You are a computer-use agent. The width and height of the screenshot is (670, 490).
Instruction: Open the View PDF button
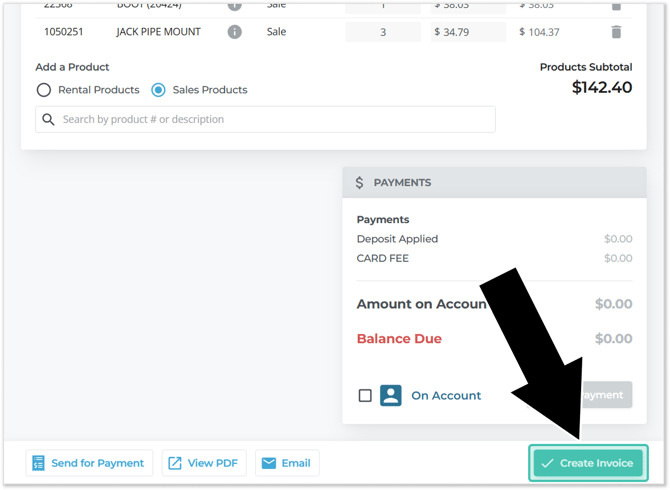tap(203, 463)
